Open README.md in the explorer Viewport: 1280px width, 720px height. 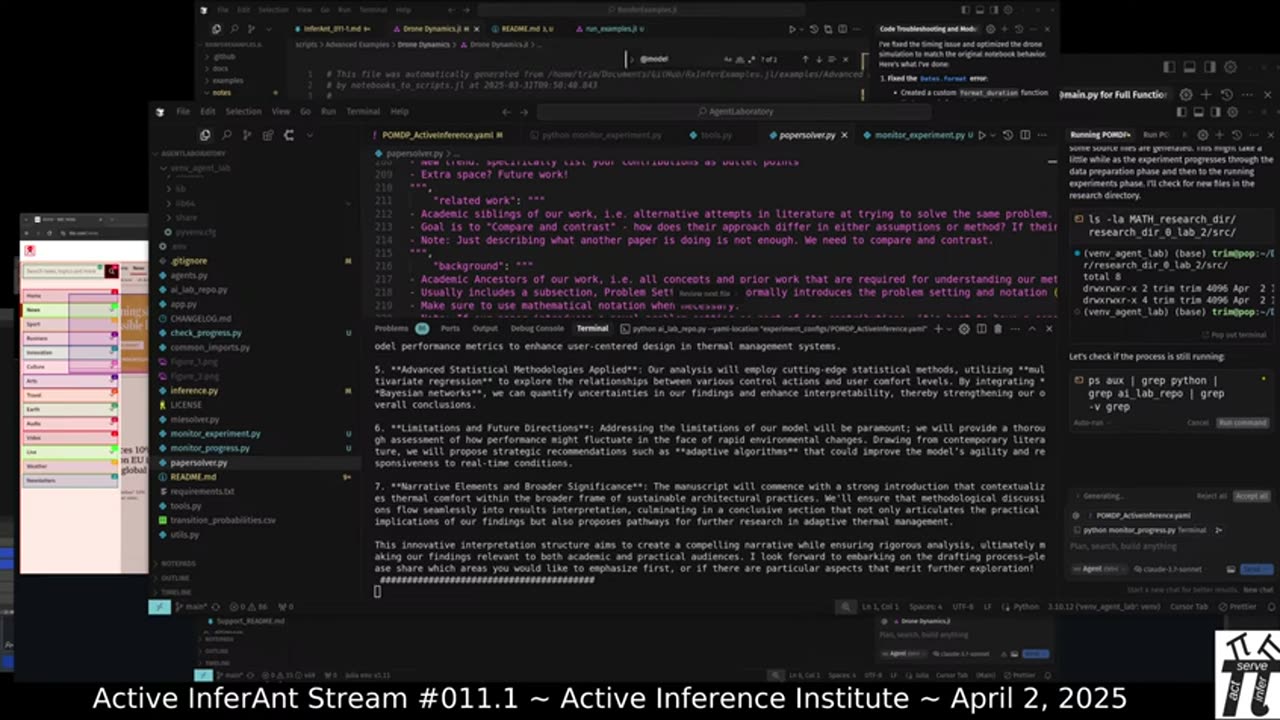193,477
